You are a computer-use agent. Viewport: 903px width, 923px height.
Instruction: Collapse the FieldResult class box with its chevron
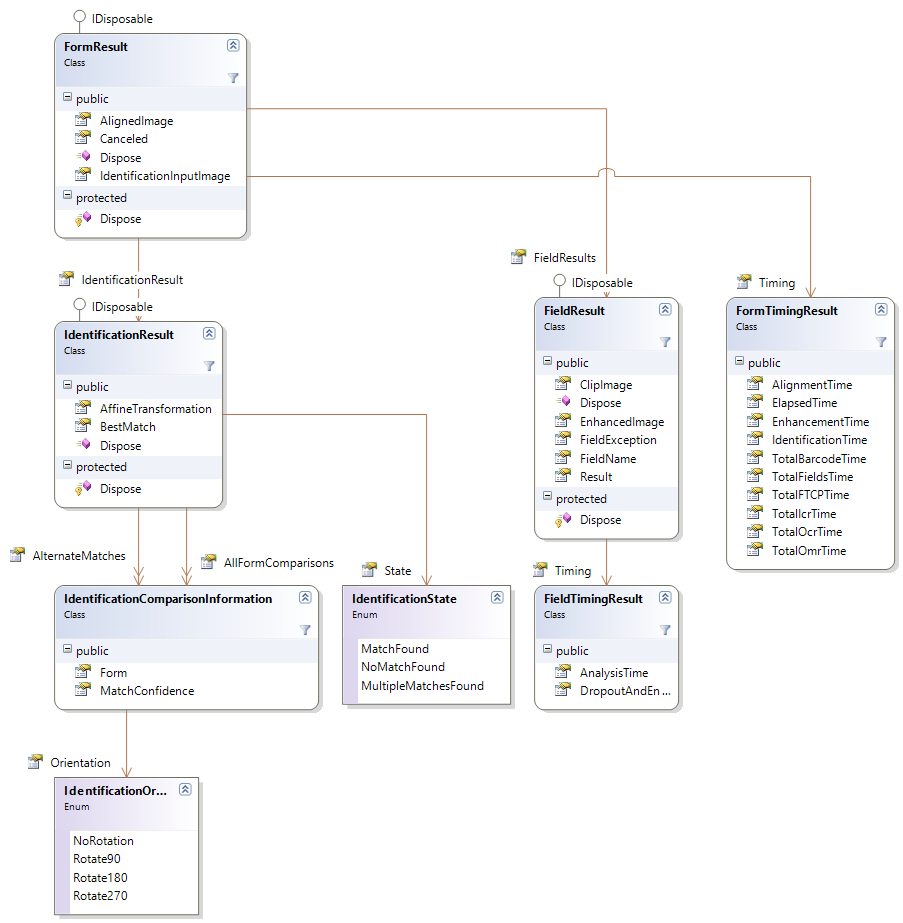coord(665,309)
